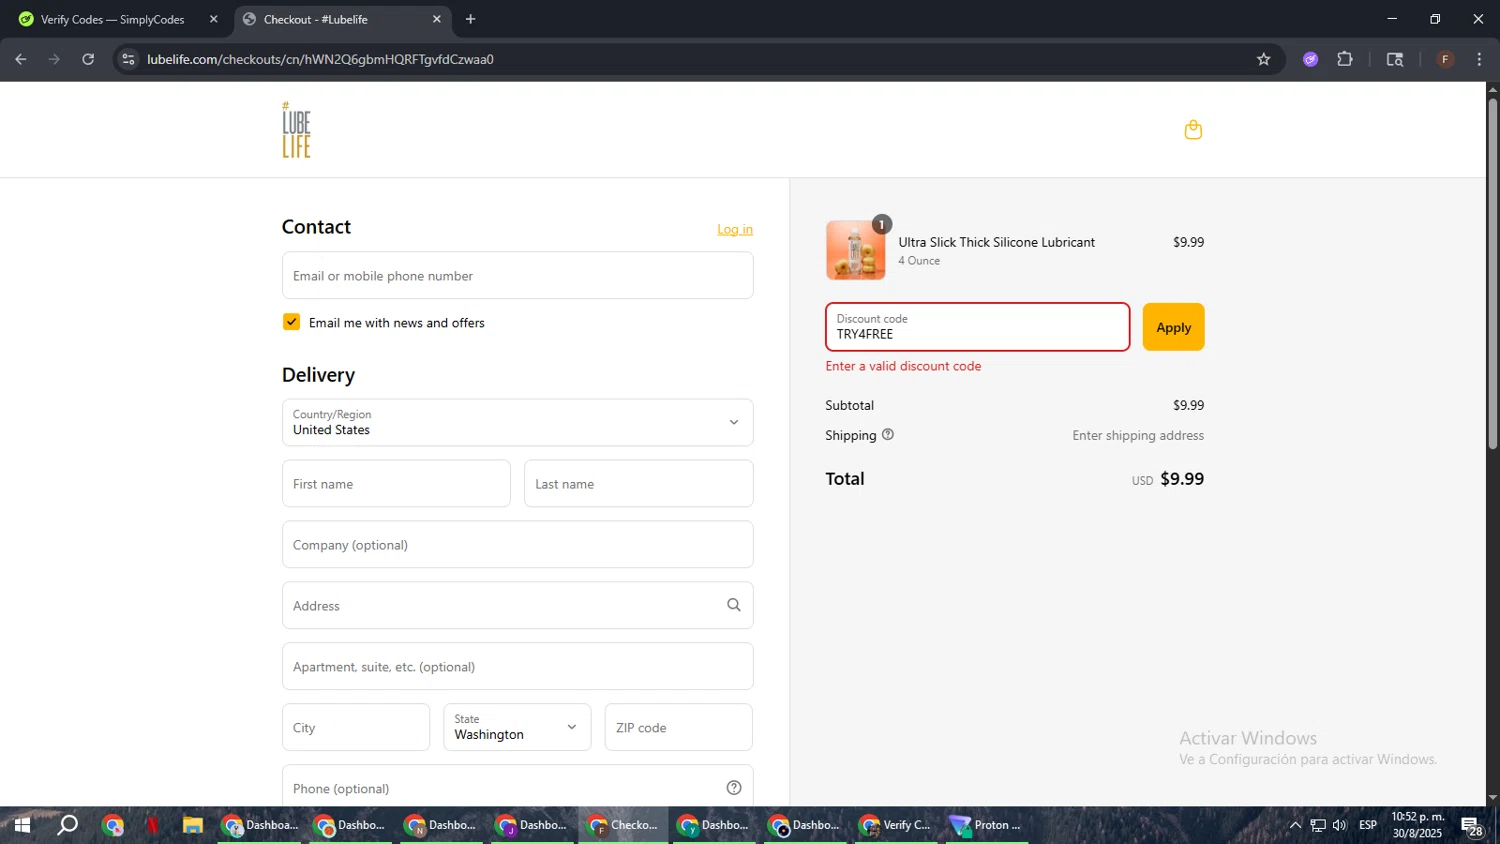Open Windows taskbar search
Viewport: 1500px width, 844px height.
(x=67, y=825)
